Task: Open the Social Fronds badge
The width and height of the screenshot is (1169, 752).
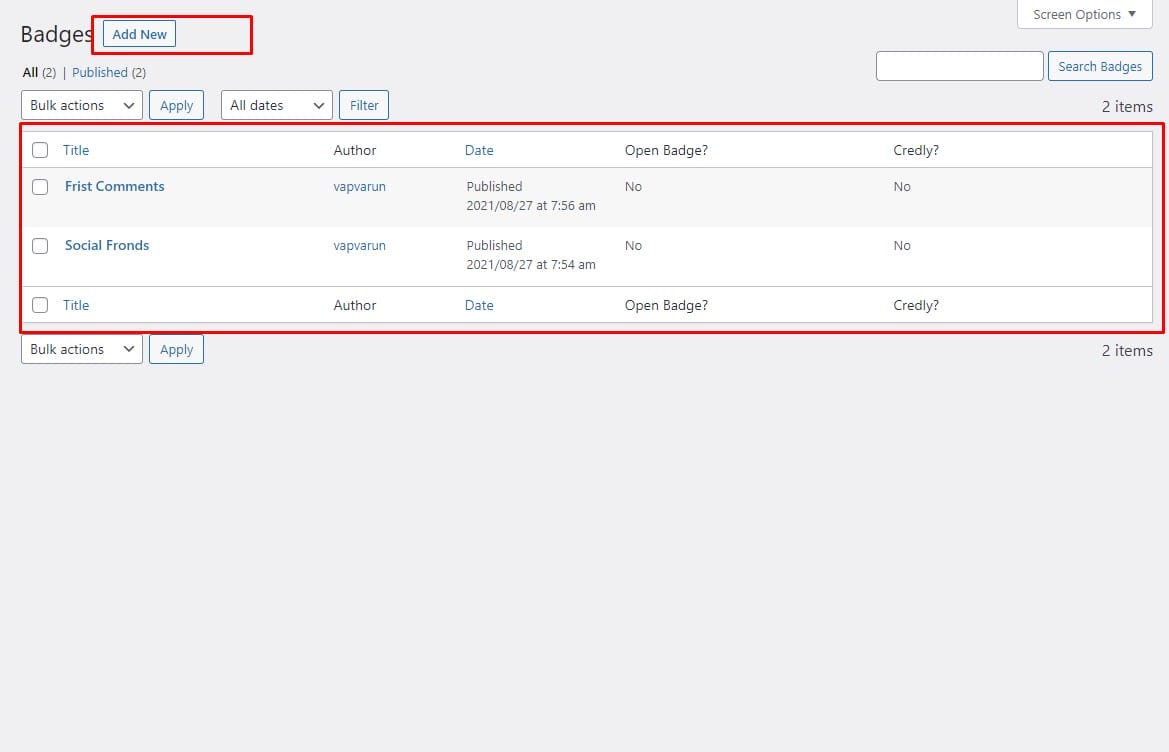Action: point(107,245)
